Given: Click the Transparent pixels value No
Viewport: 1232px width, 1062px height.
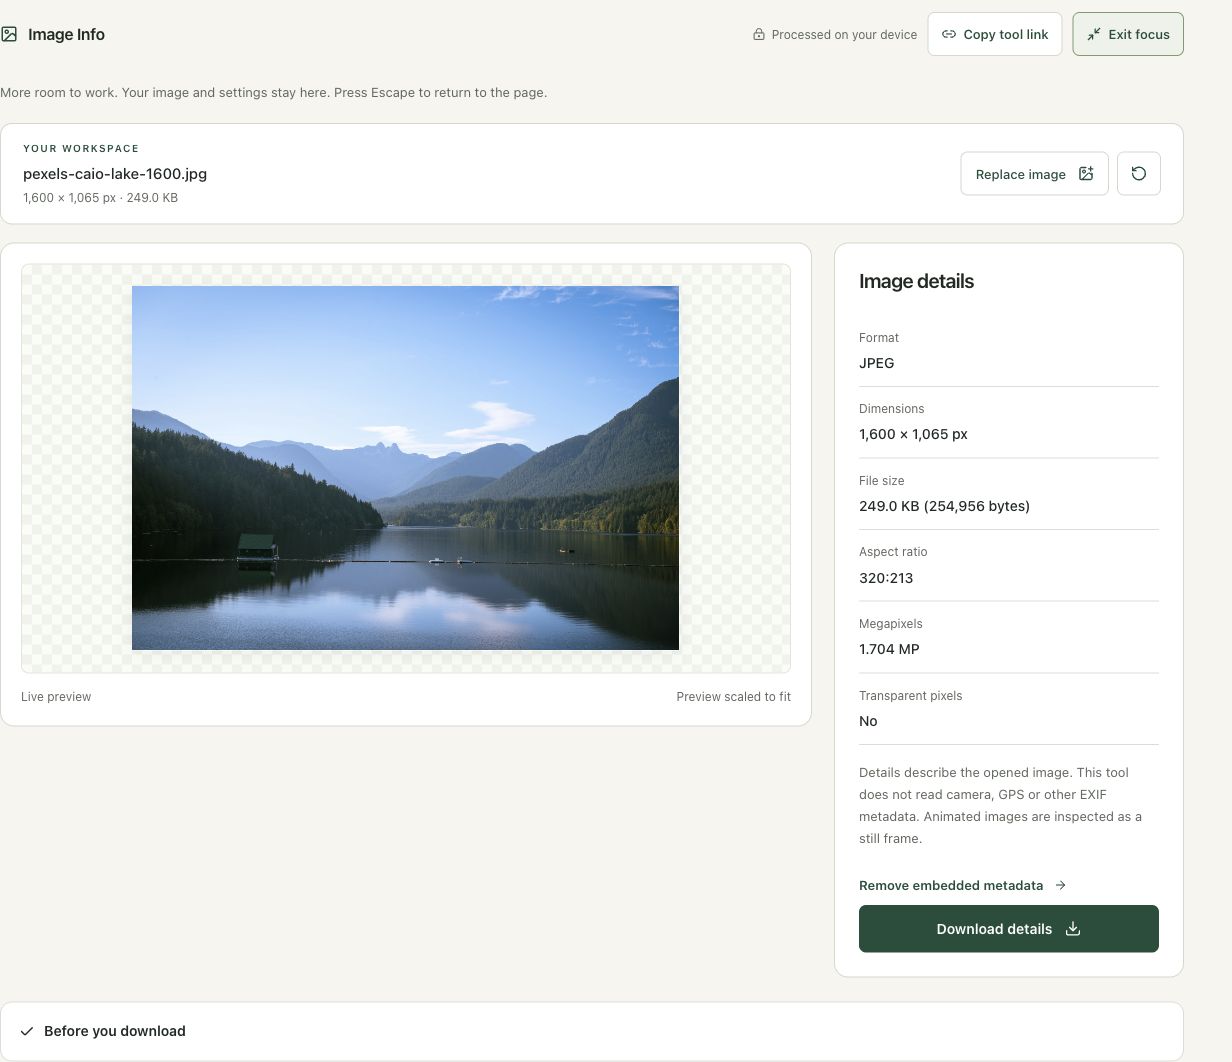Looking at the screenshot, I should point(868,721).
